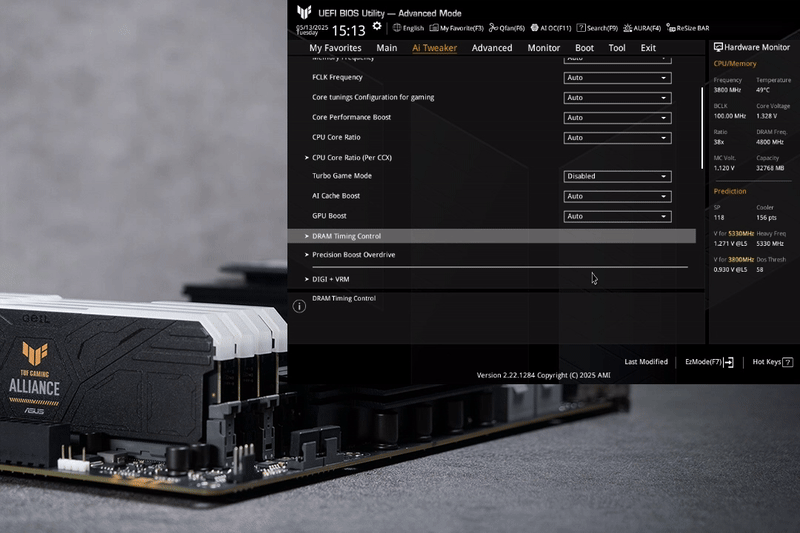Click the Hardware Monitor screen icon

tap(718, 47)
